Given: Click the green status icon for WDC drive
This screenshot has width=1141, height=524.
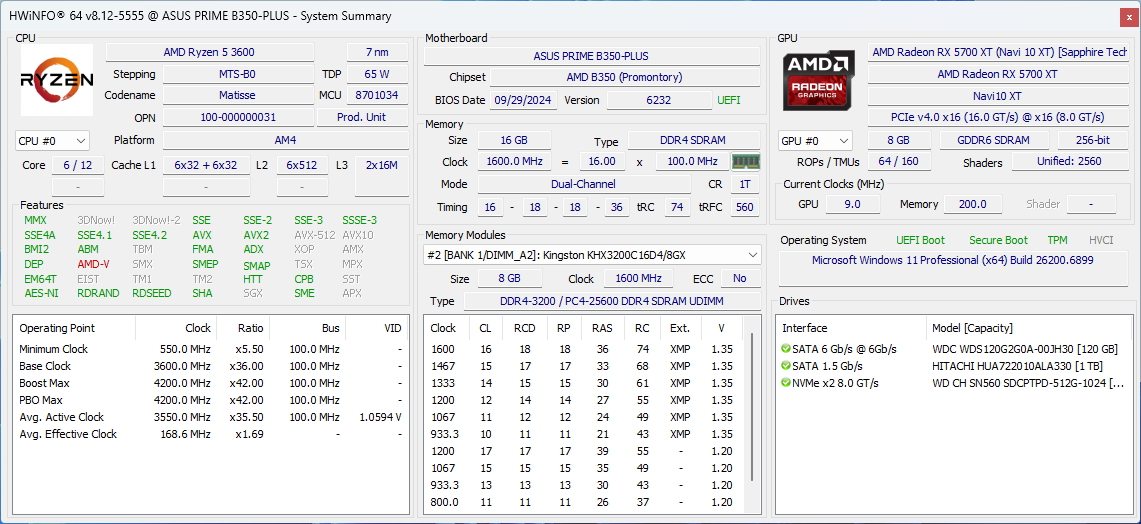Looking at the screenshot, I should pos(786,349).
